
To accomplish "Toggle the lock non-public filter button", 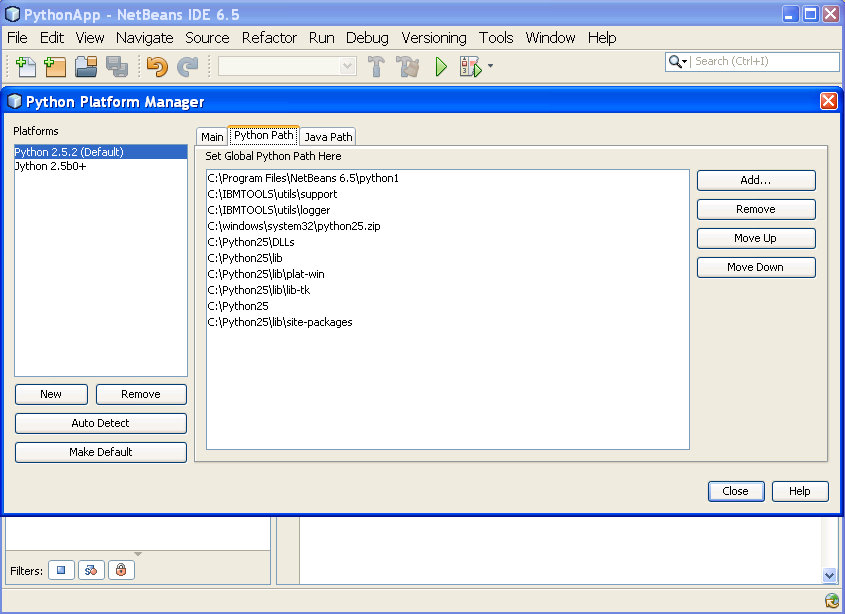I will pyautogui.click(x=121, y=570).
